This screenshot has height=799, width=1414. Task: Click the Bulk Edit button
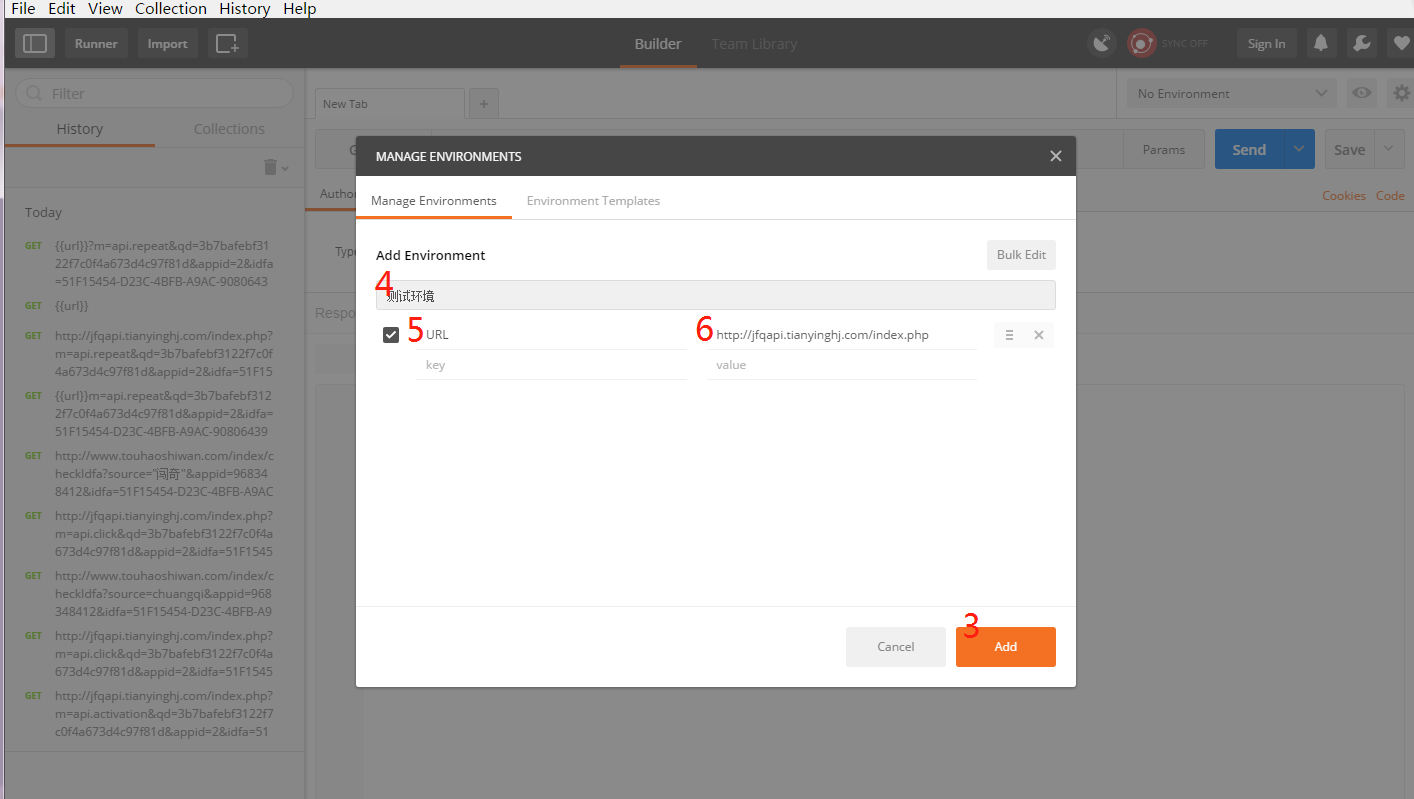tap(1021, 255)
